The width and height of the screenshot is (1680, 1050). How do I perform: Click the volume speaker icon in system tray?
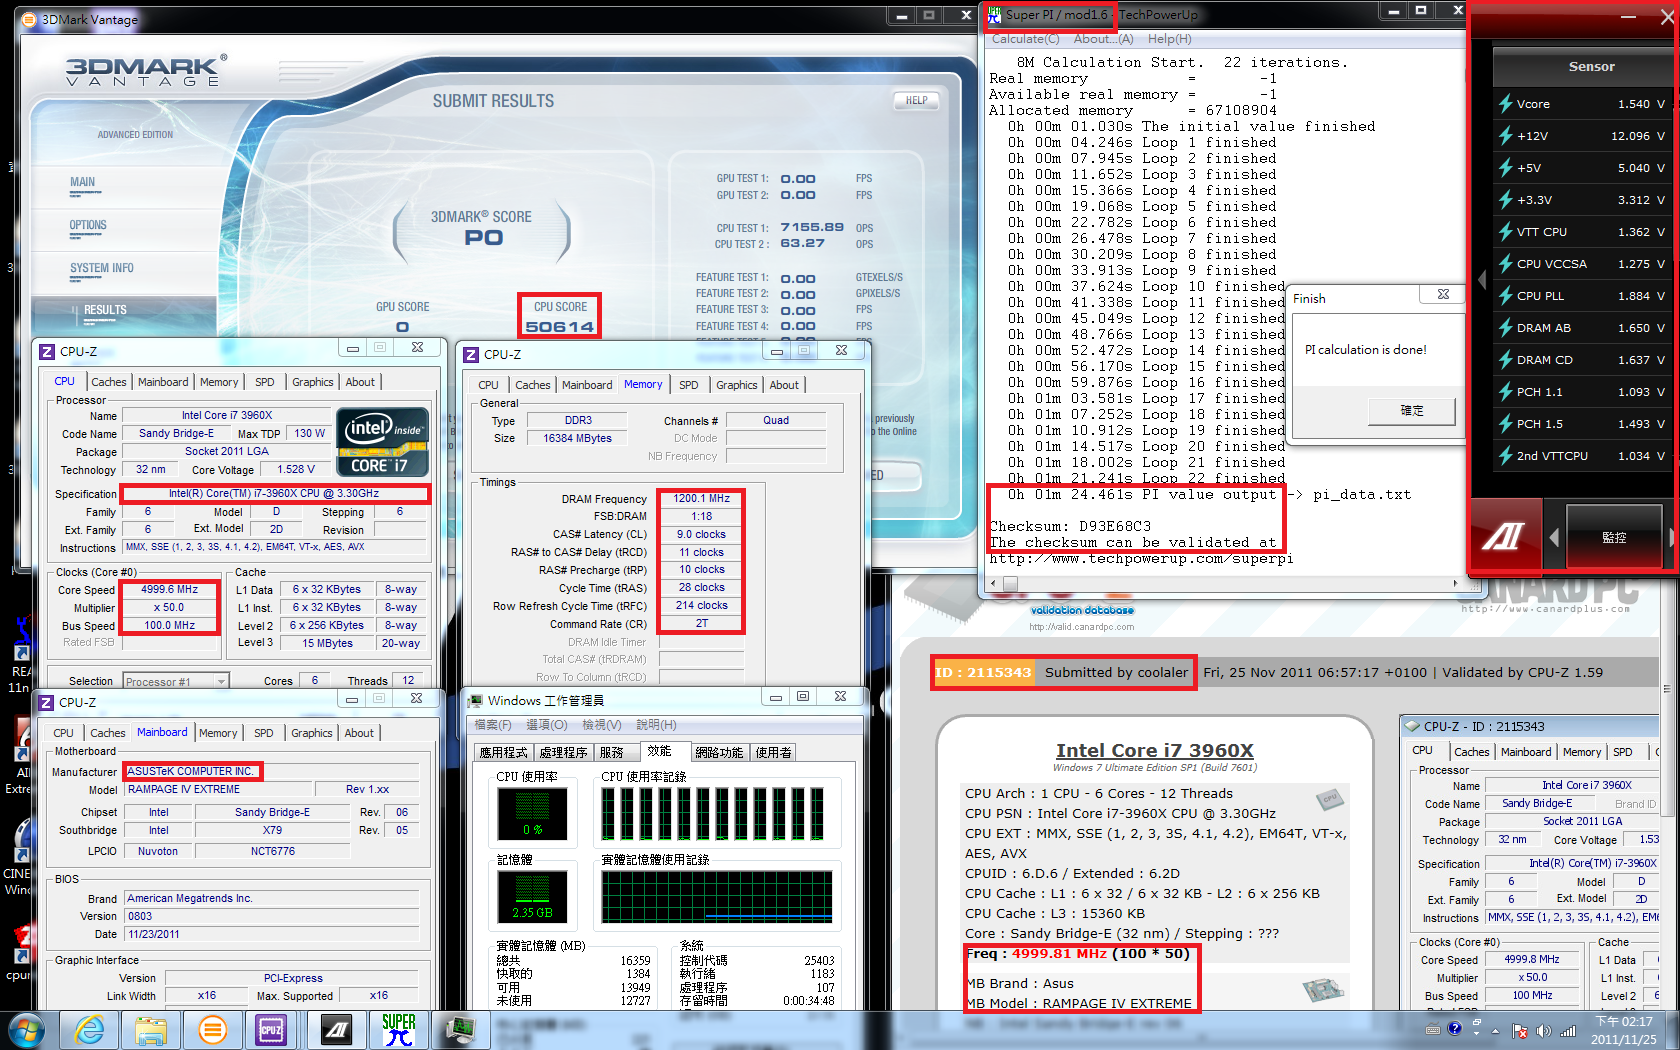[x=1543, y=1031]
